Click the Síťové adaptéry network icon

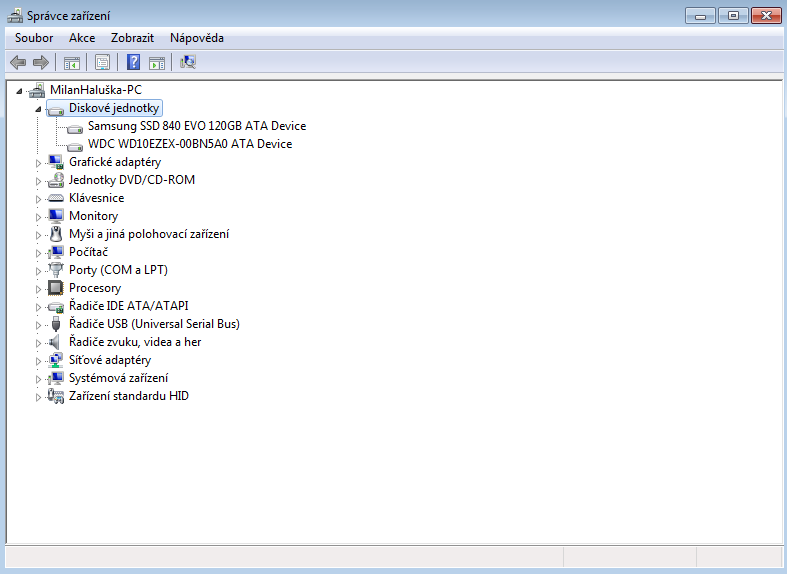point(56,360)
